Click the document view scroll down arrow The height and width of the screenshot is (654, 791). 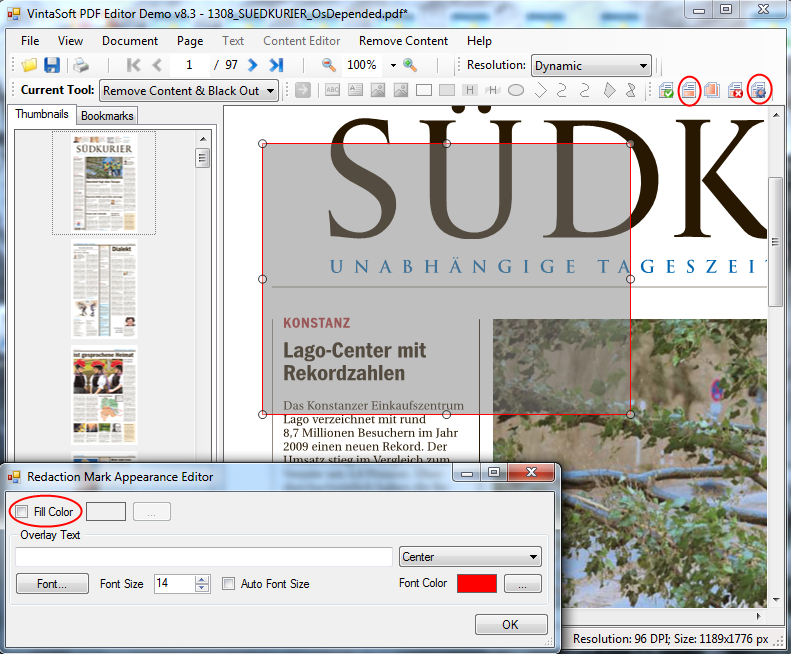776,600
